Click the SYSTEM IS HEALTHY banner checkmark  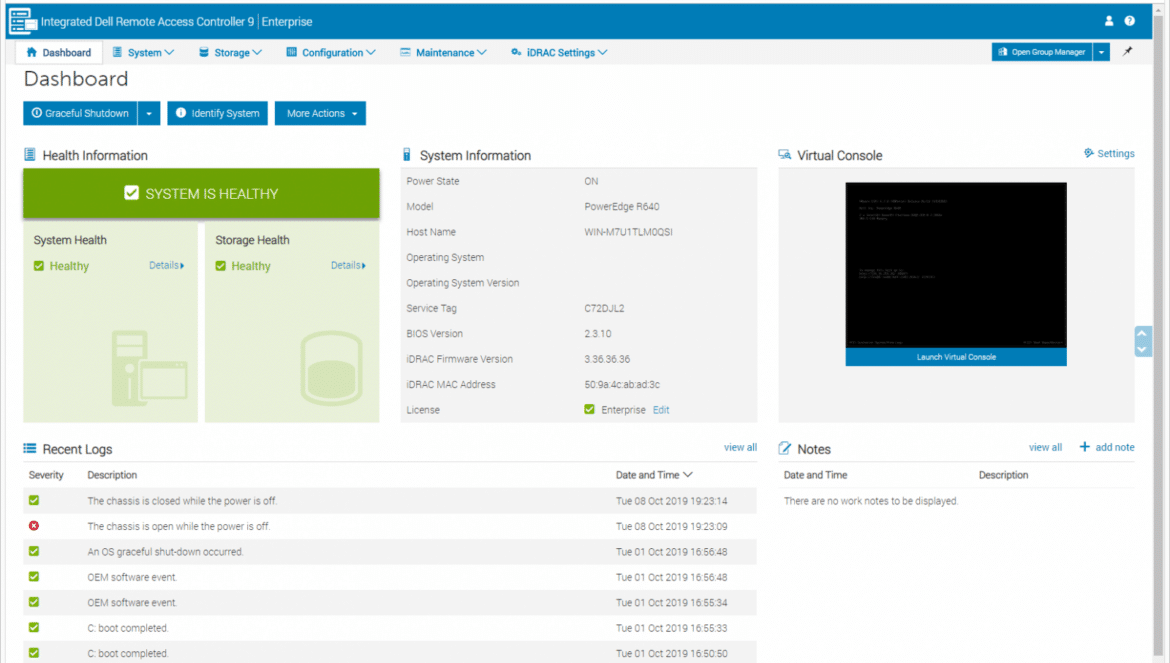[x=131, y=193]
